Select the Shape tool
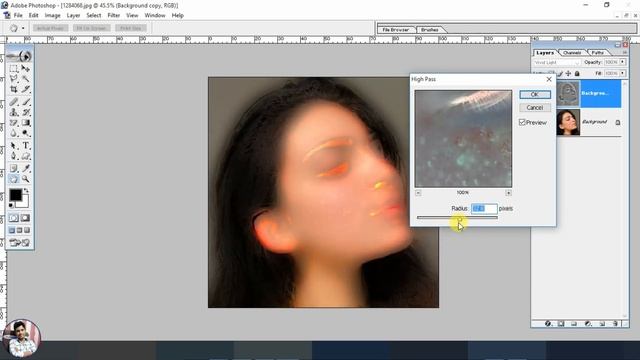 (26, 156)
